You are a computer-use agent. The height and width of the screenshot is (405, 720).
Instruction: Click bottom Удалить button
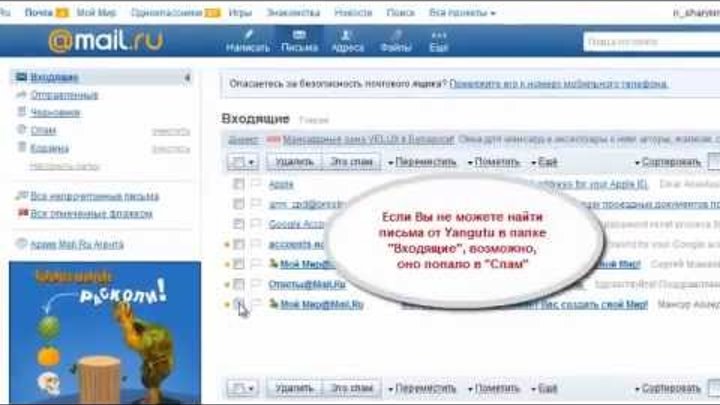pyautogui.click(x=294, y=388)
